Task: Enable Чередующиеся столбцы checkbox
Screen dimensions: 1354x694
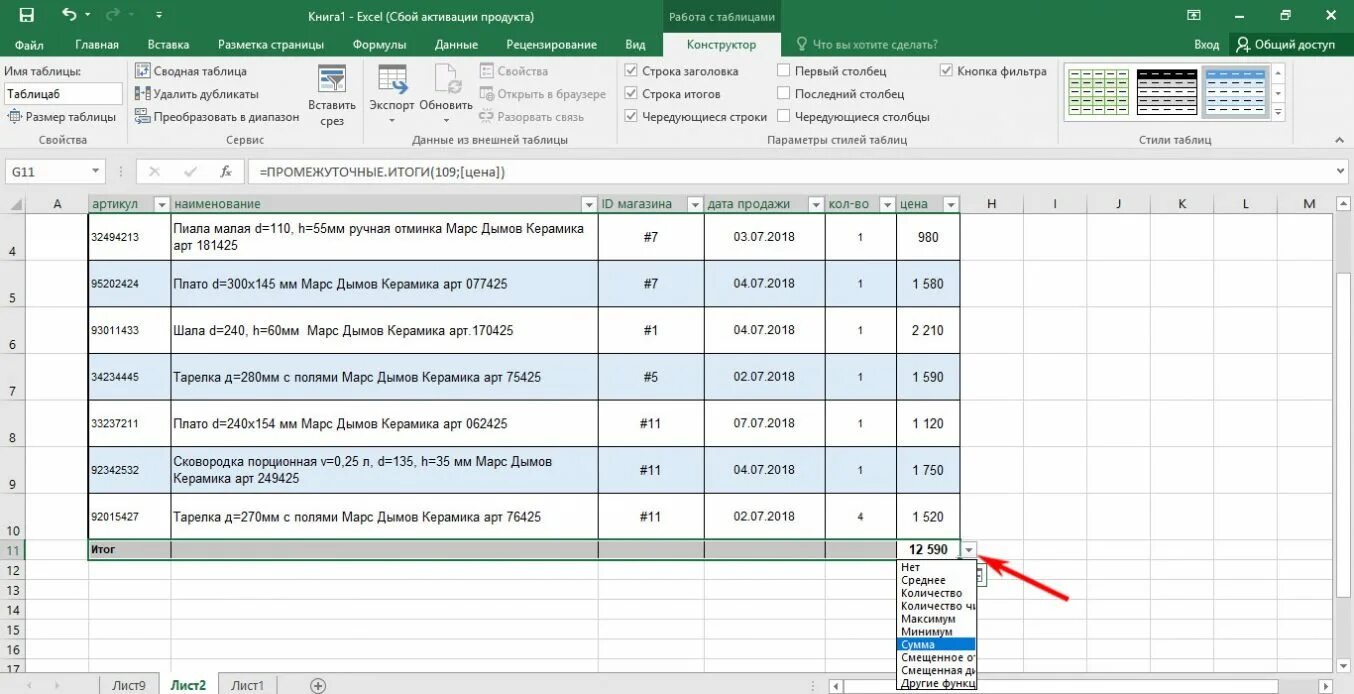Action: (784, 117)
